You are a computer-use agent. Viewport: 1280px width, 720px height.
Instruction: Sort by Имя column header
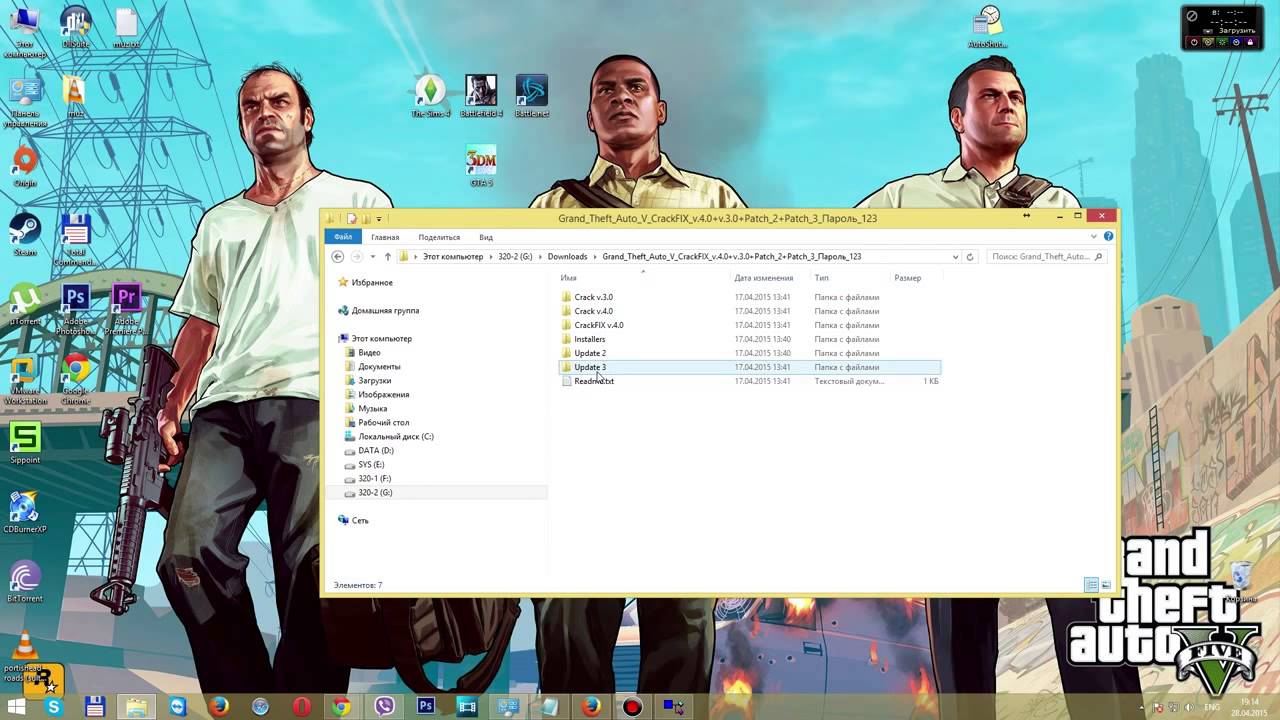[642, 278]
